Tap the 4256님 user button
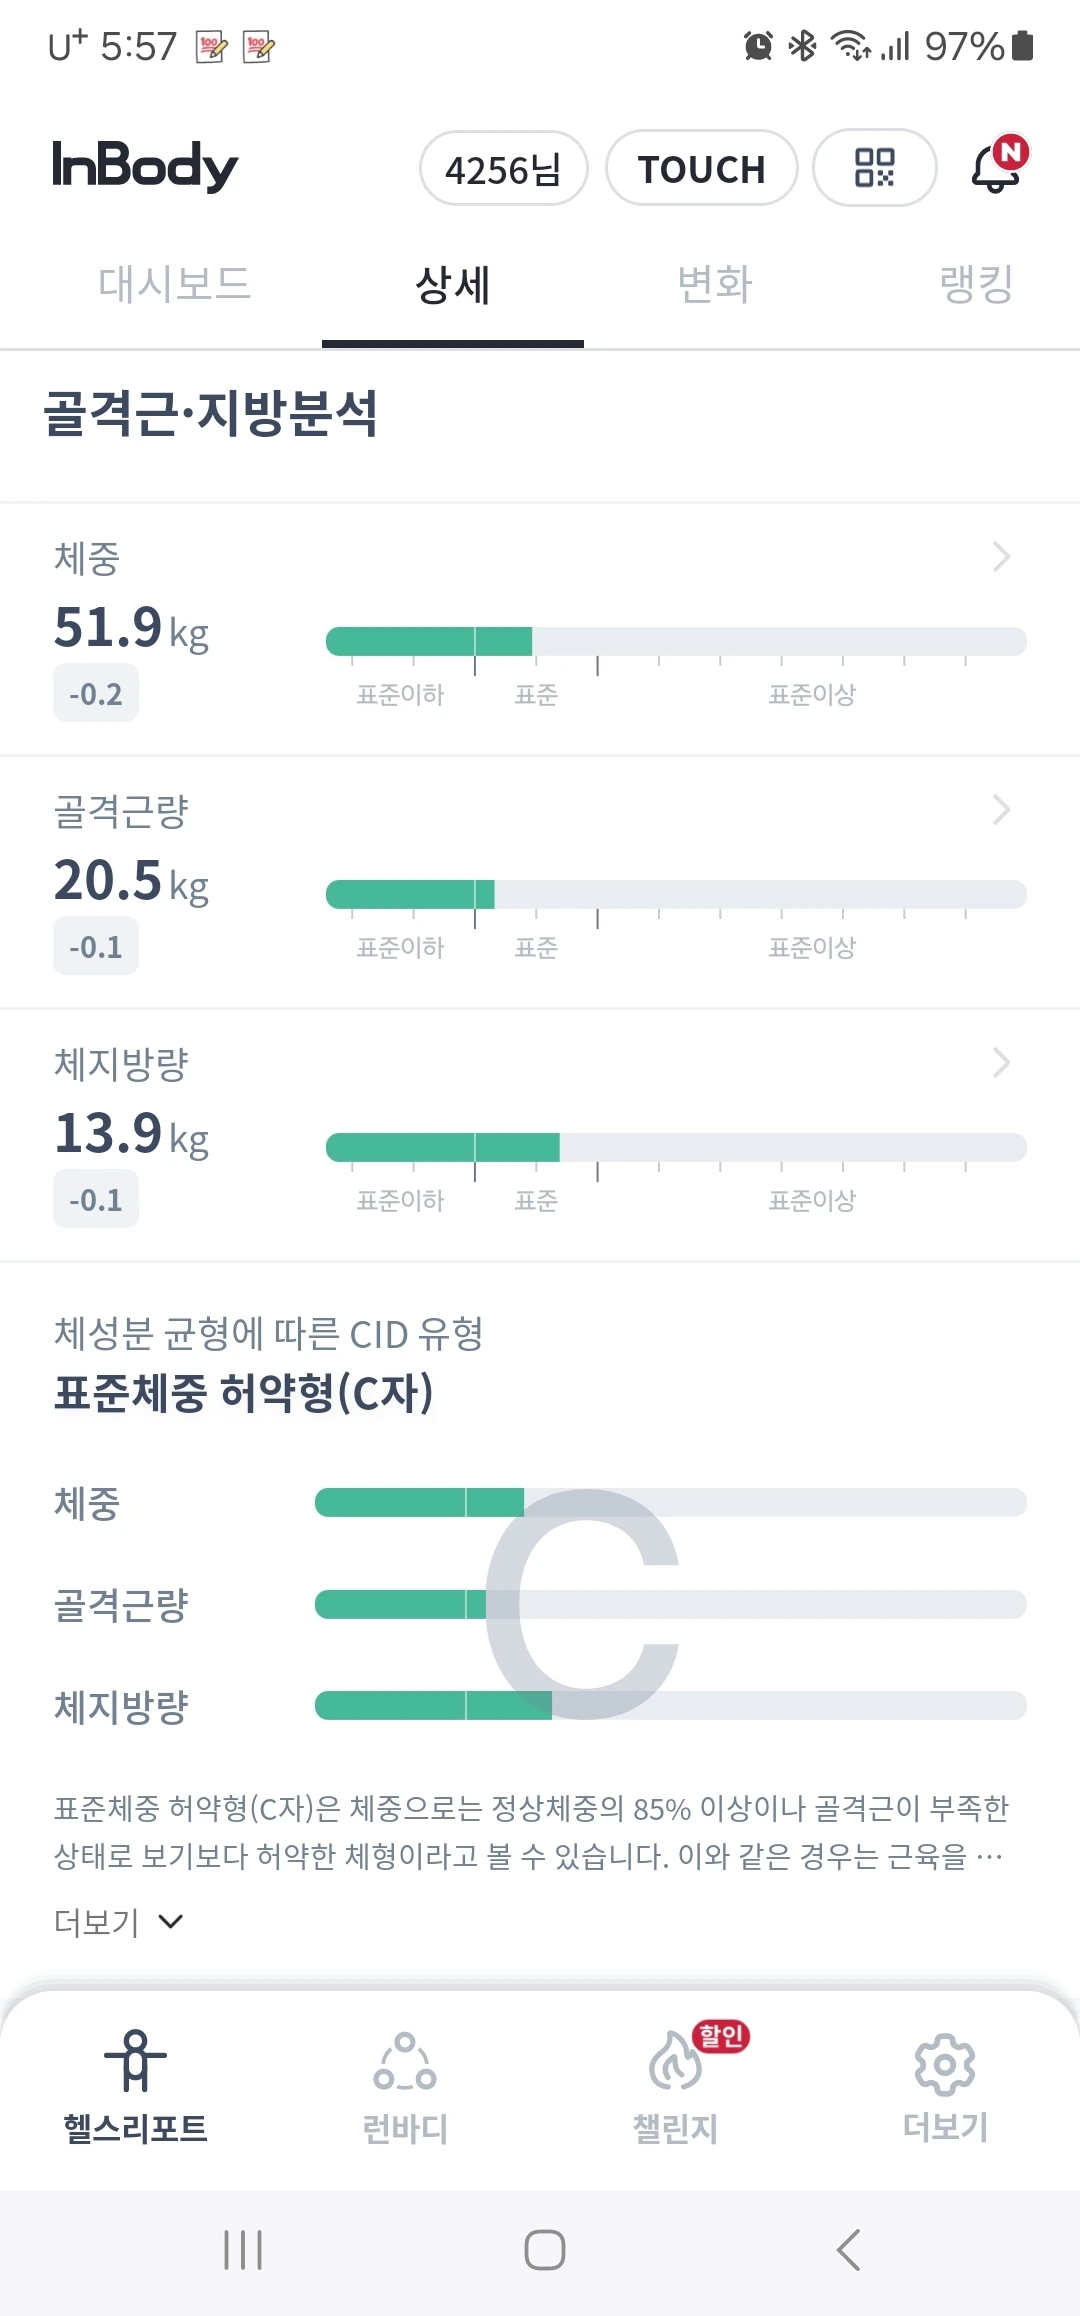 point(503,169)
